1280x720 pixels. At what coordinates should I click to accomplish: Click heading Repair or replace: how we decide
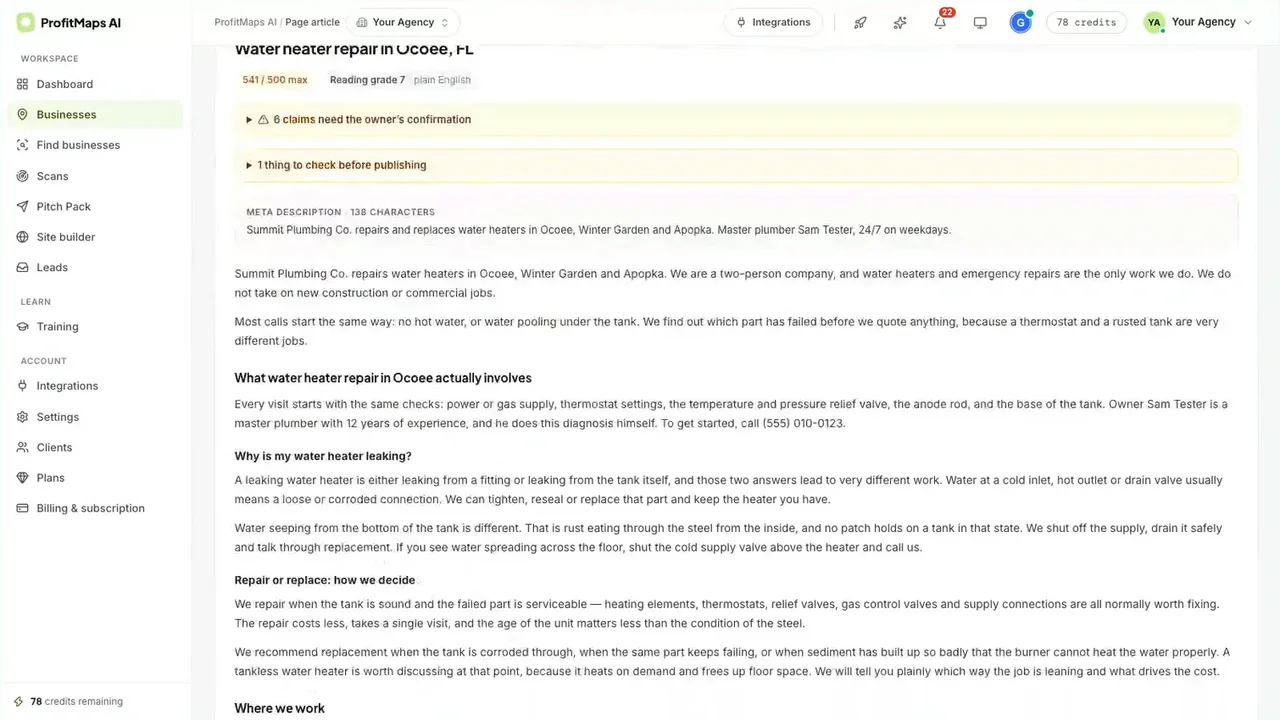click(x=325, y=580)
